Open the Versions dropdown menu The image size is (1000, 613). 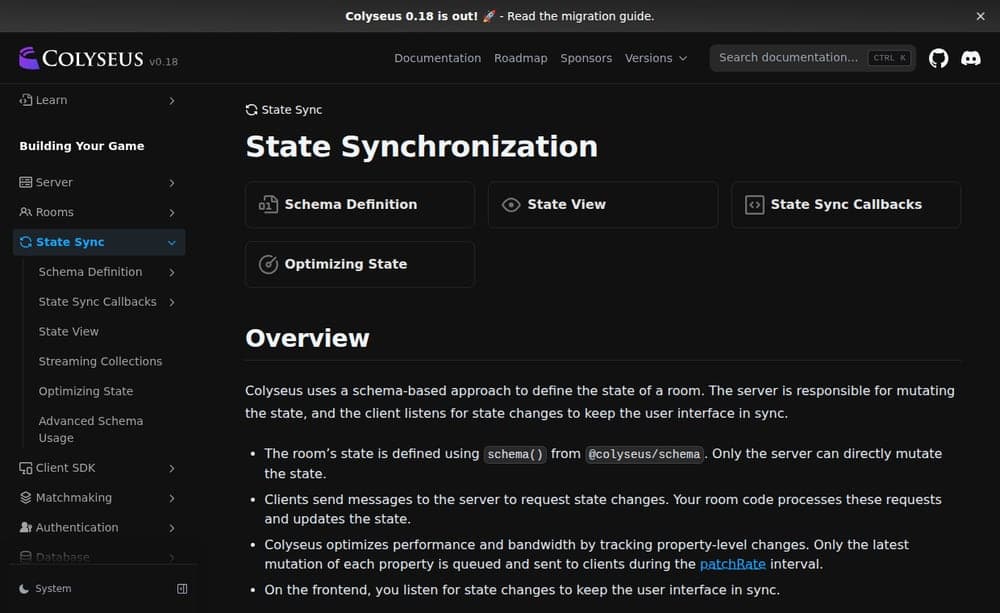656,58
